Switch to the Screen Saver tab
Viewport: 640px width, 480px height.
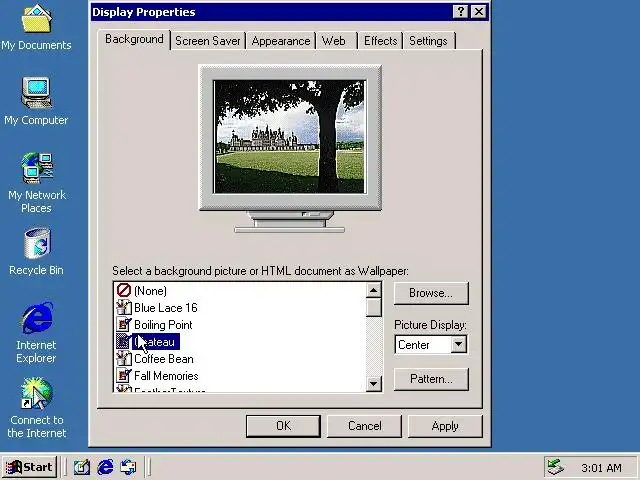[208, 41]
